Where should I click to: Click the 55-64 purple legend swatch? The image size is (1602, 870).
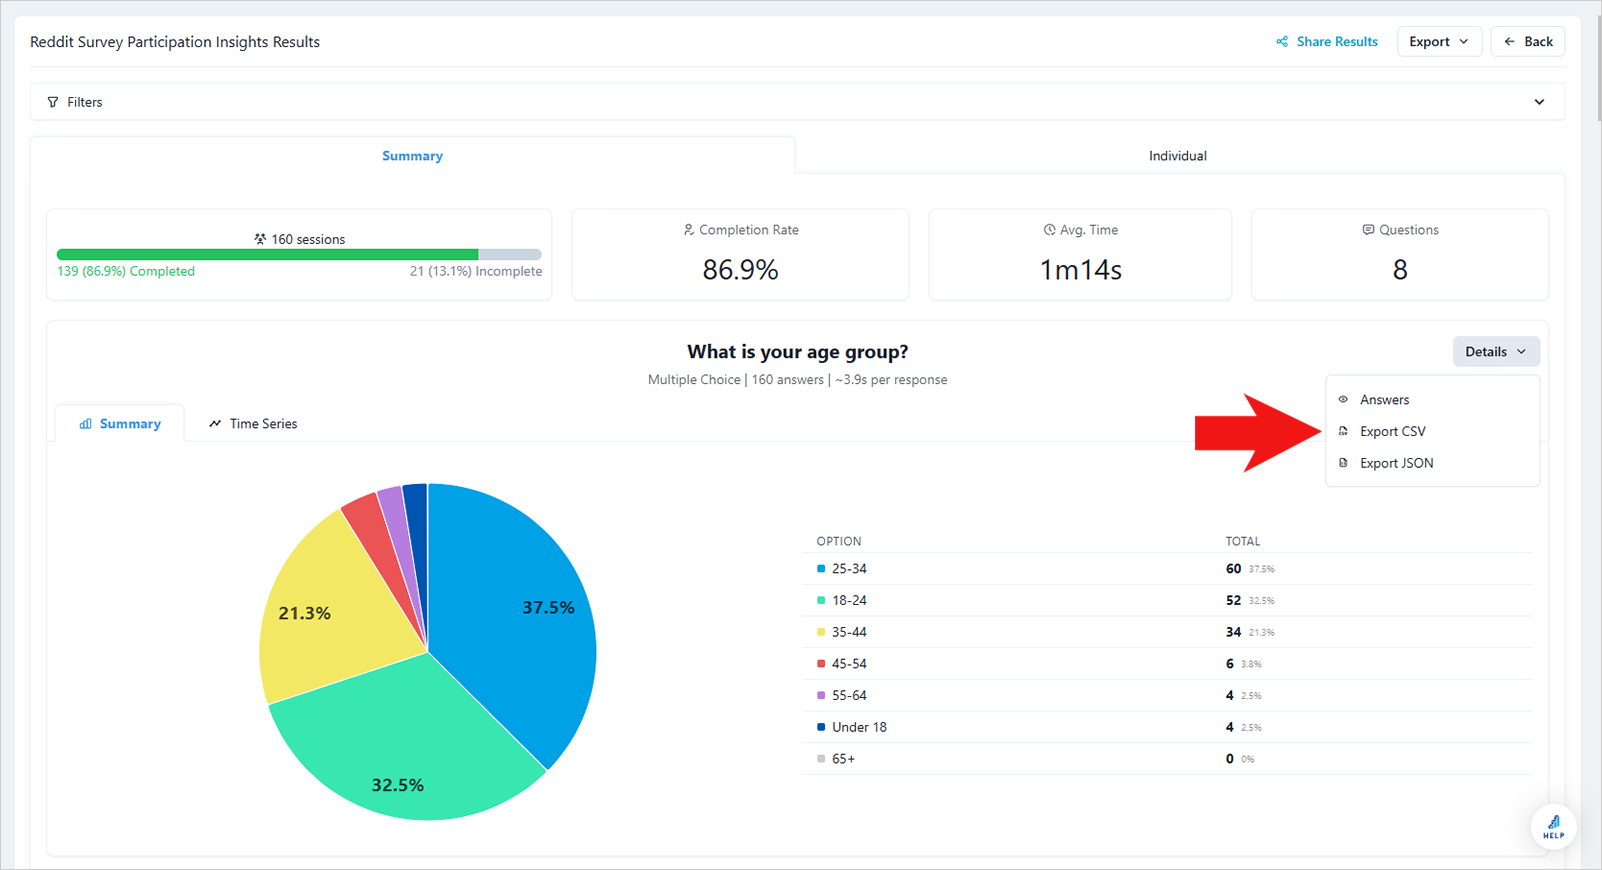821,695
